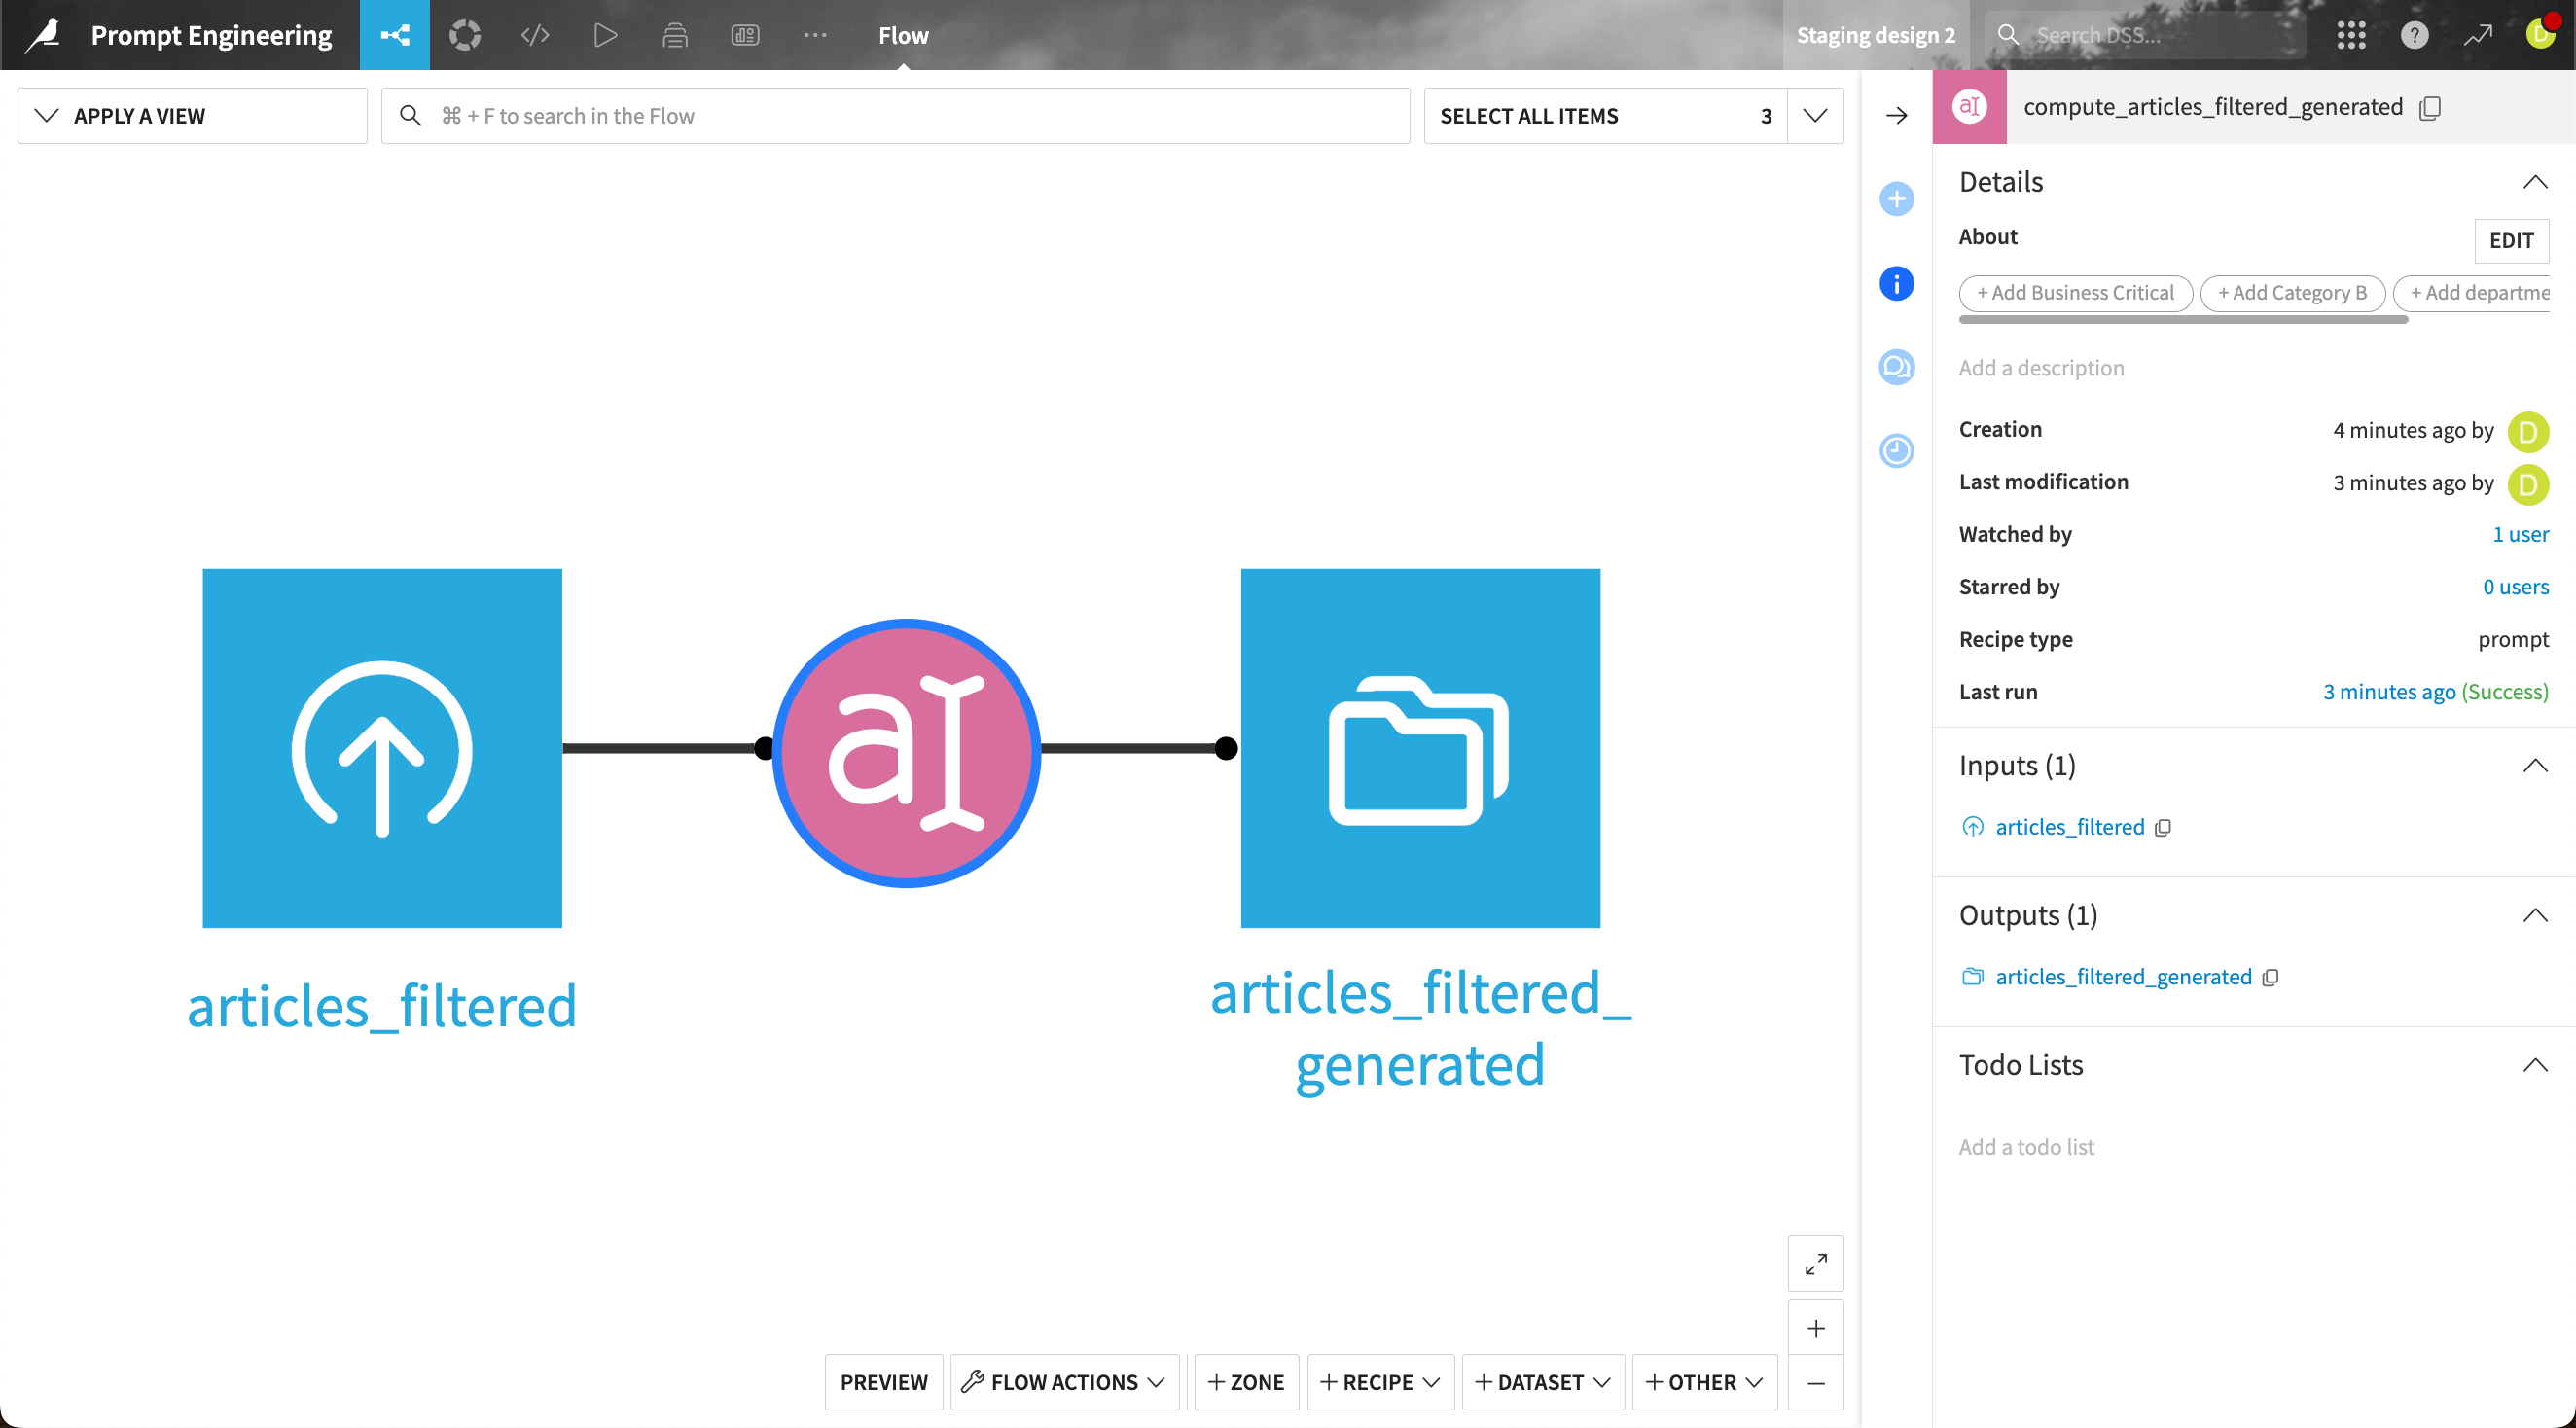Viewport: 2576px width, 1428px height.
Task: Open the articles_filtered input link
Action: point(2069,826)
